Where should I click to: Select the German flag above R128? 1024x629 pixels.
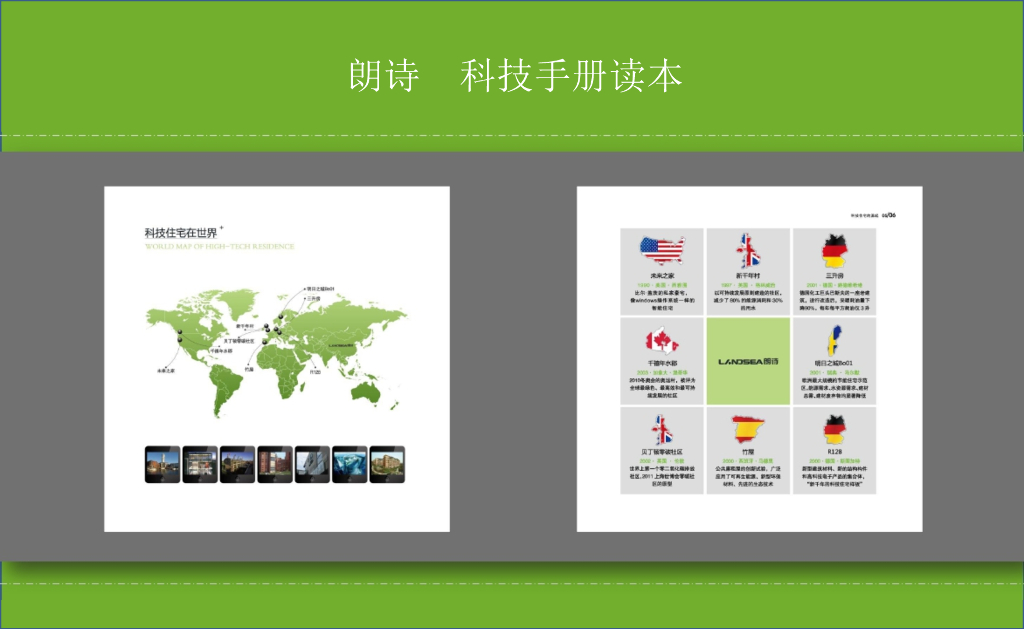(835, 430)
